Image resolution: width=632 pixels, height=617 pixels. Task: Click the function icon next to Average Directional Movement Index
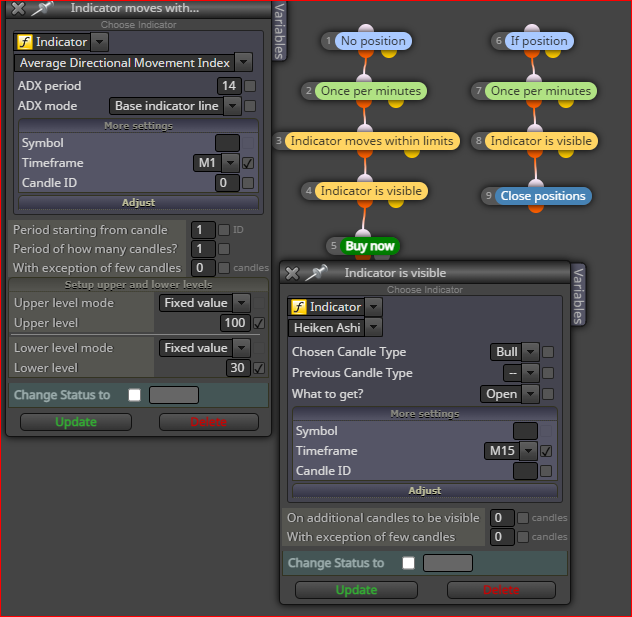click(25, 42)
